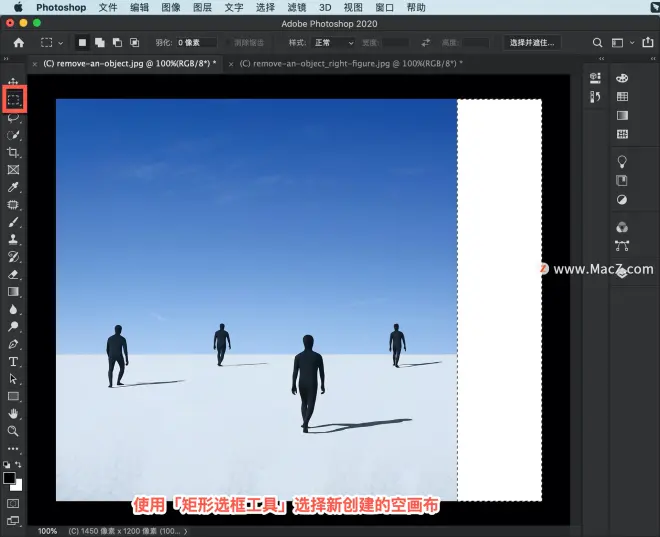Select the Hand tool
Viewport: 660px width, 537px height.
point(13,414)
